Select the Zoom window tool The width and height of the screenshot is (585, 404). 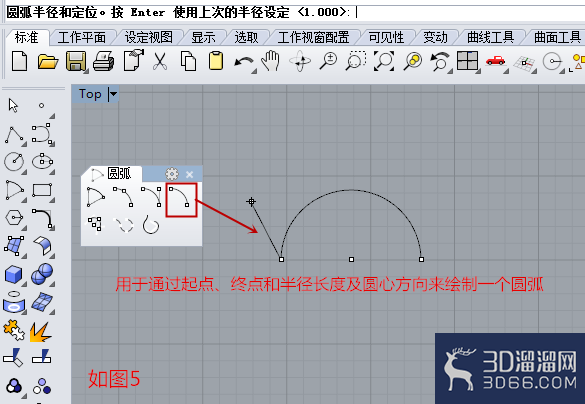tap(356, 61)
